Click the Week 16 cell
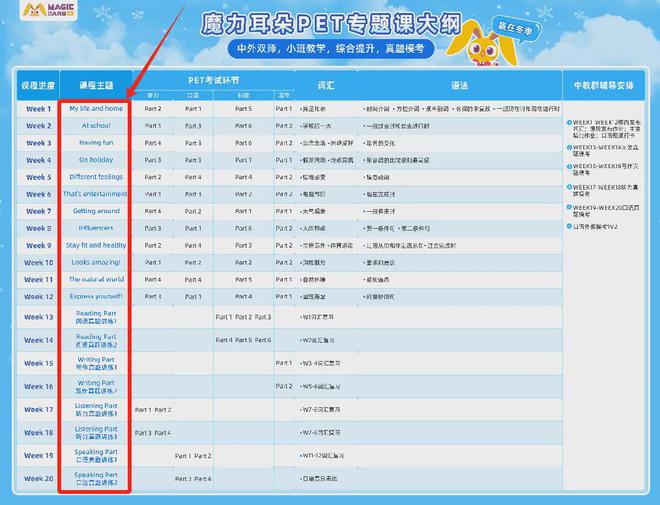 pos(38,386)
